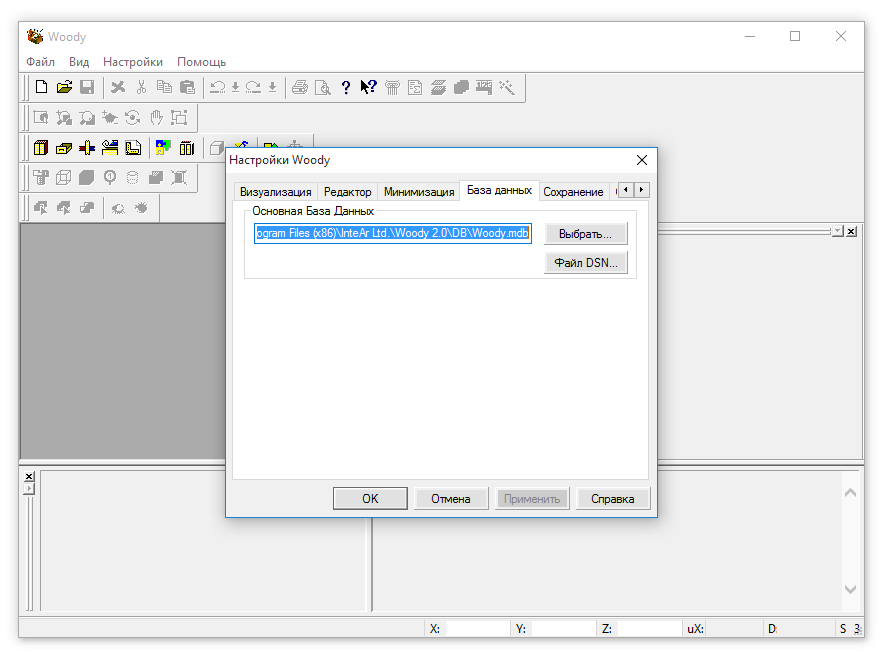Screen dimensions: 885x655
Task: Click the Save floppy disk icon
Action: [87, 87]
